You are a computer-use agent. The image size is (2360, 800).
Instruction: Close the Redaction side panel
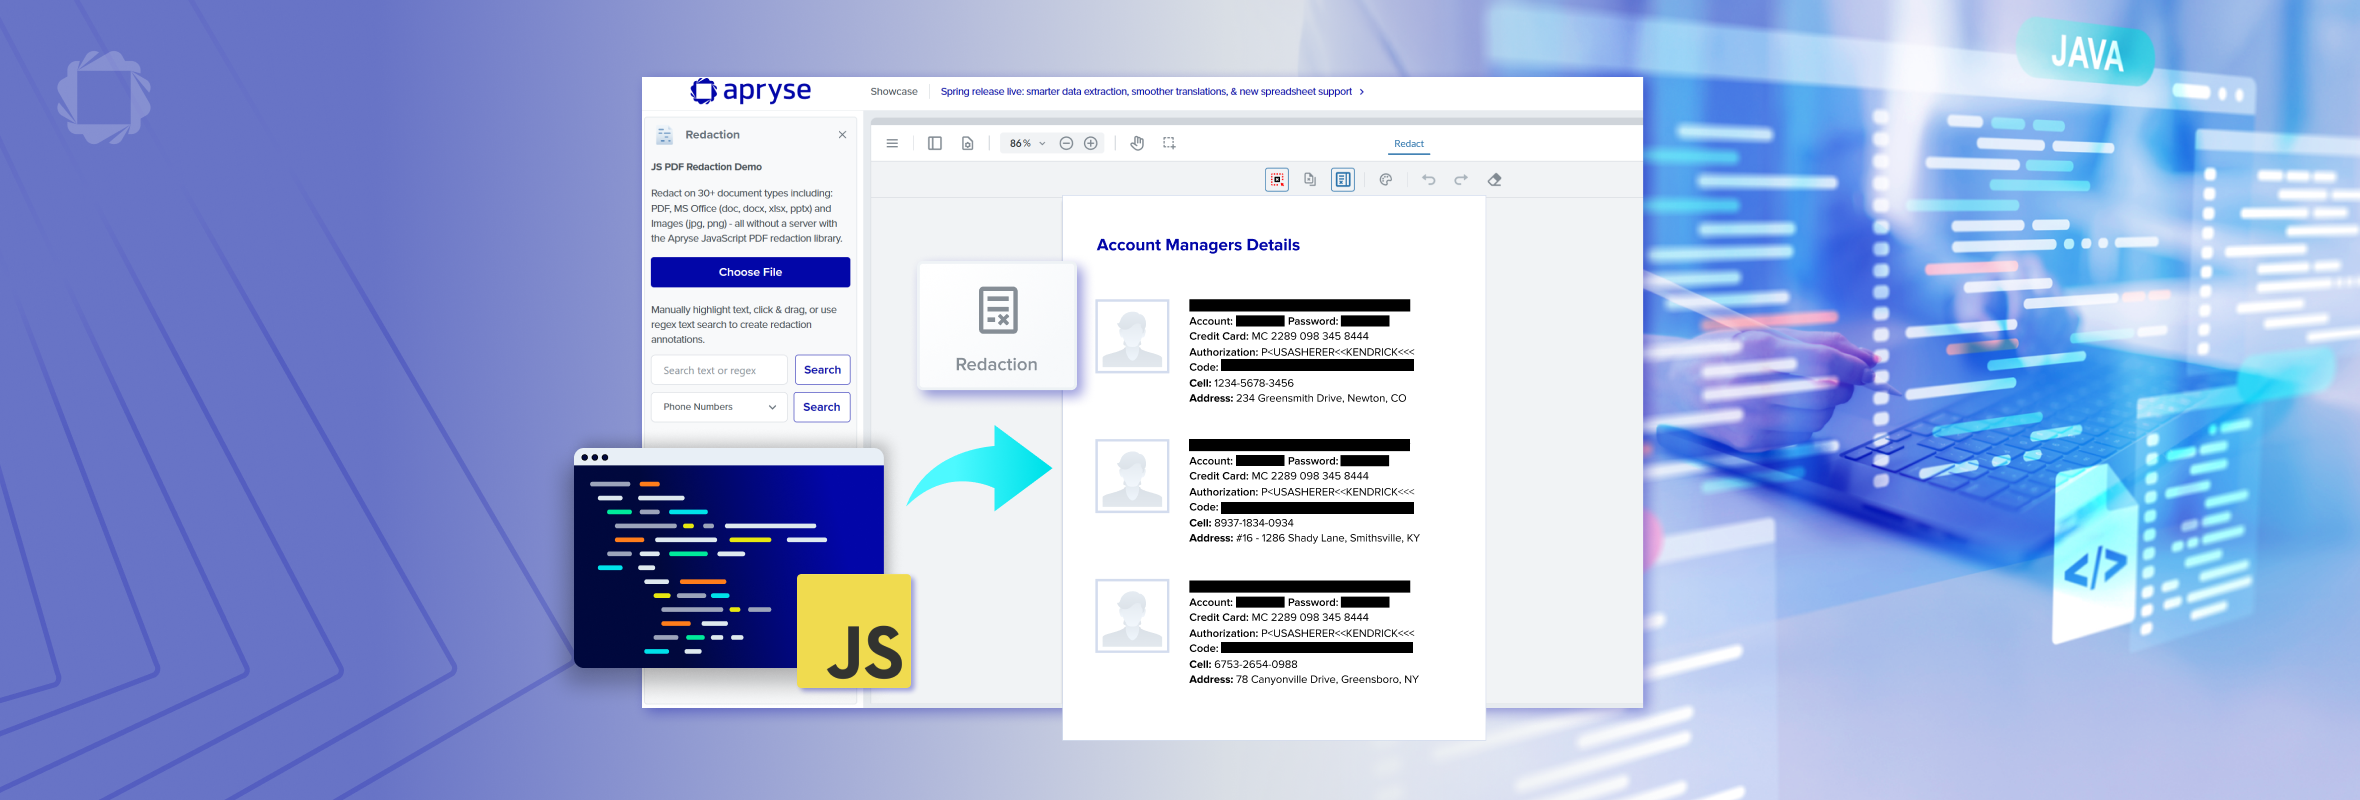842,135
